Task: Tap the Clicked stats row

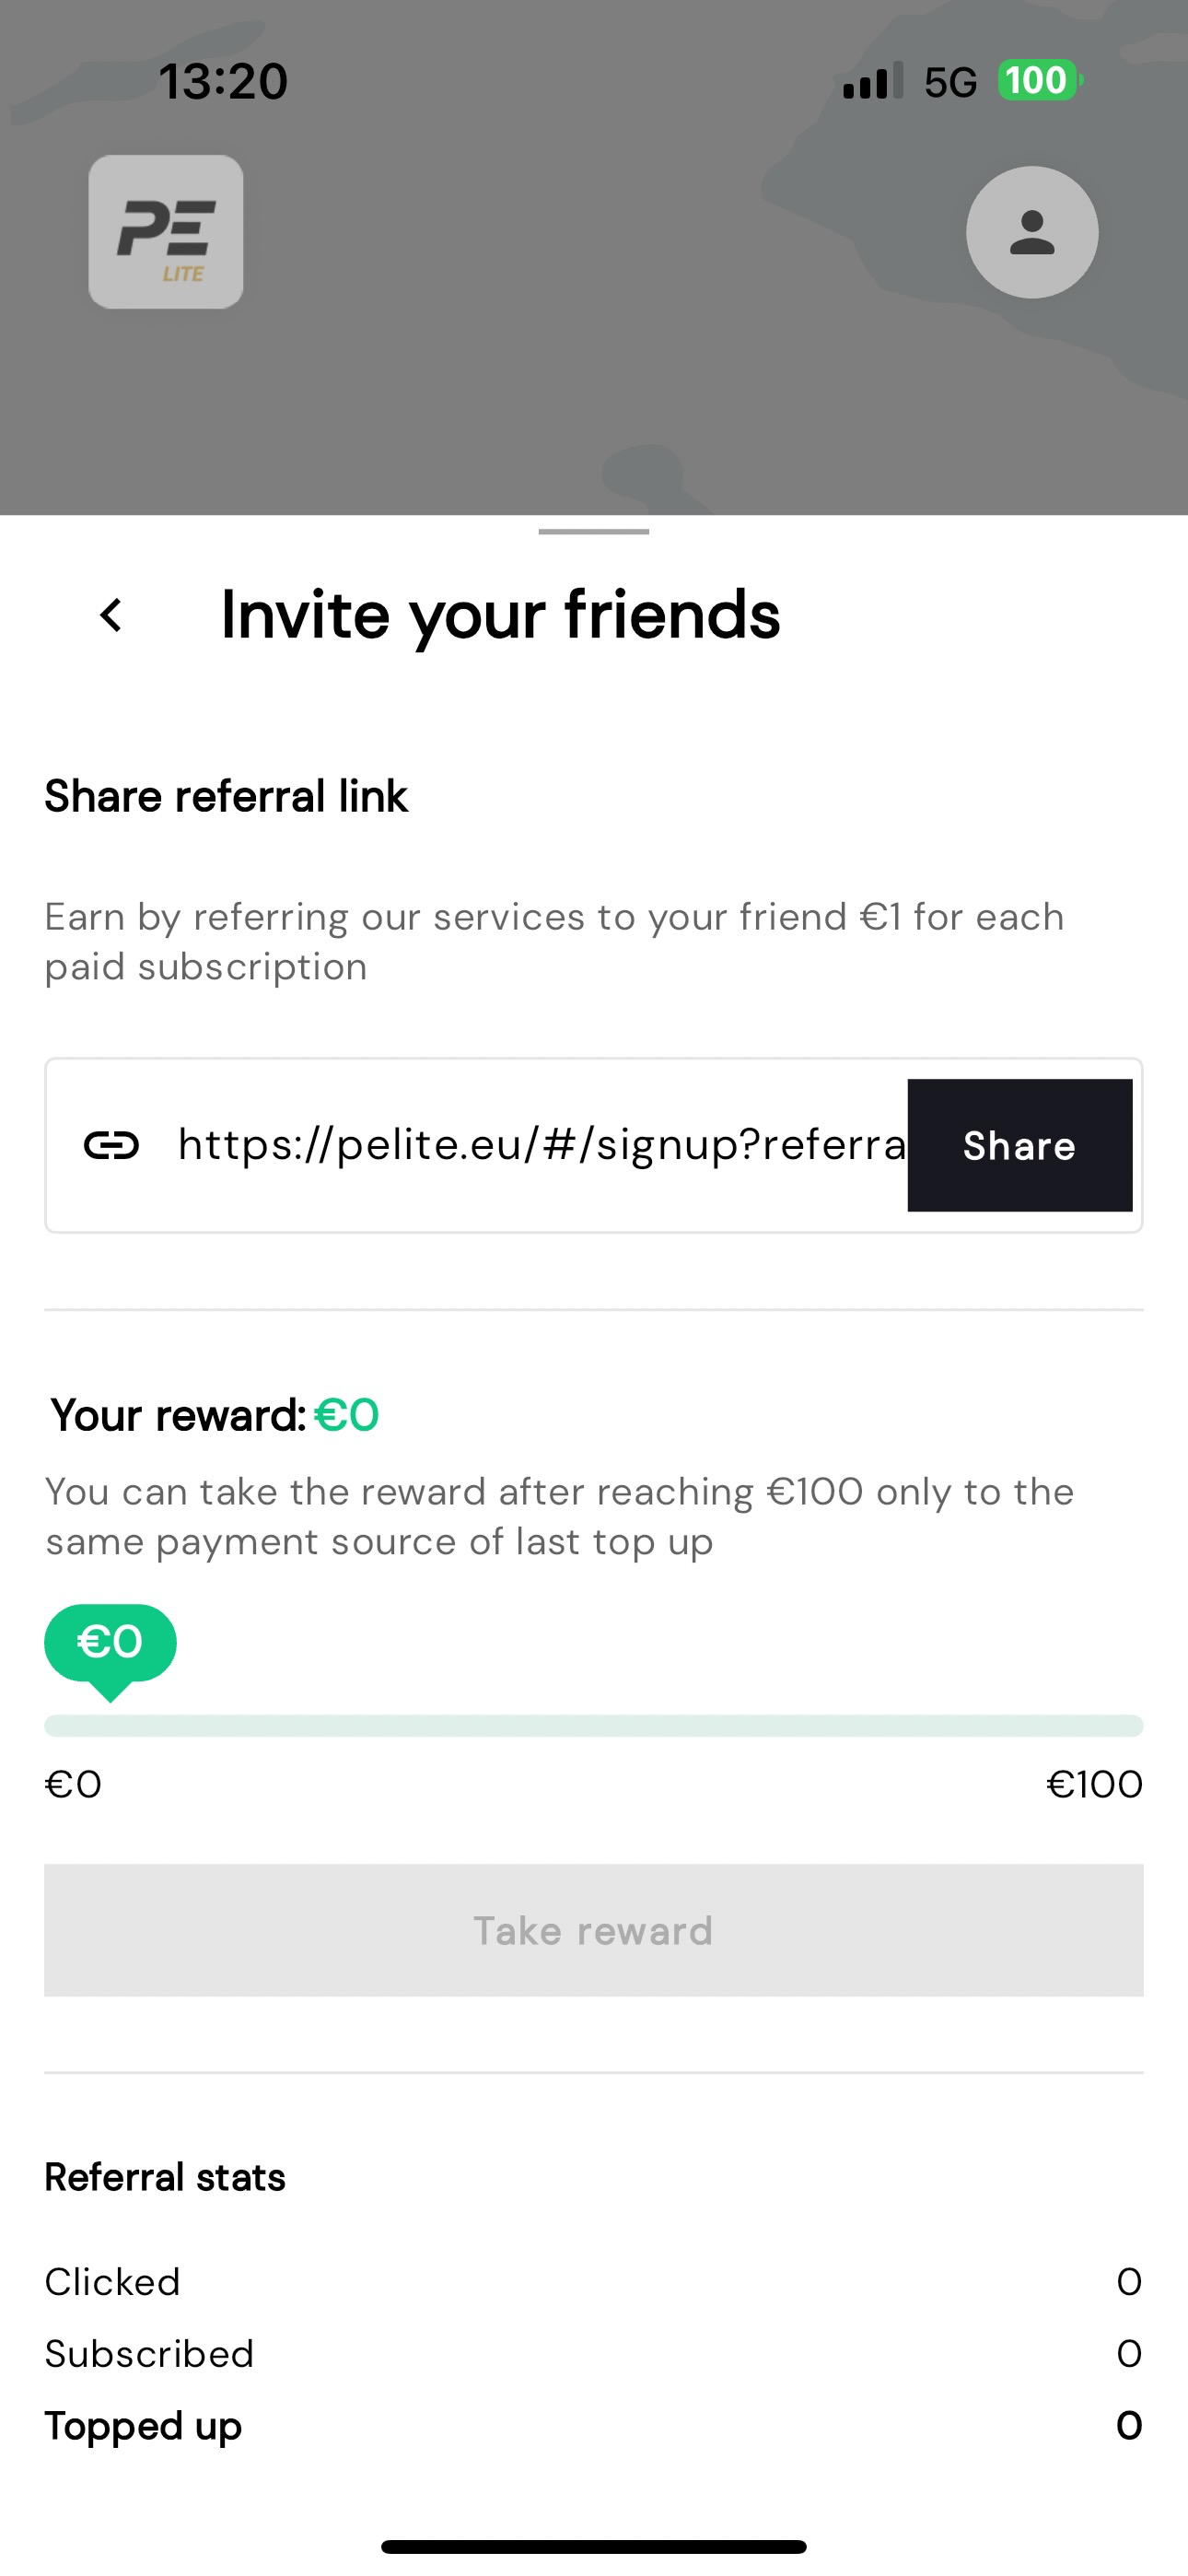Action: [594, 2282]
